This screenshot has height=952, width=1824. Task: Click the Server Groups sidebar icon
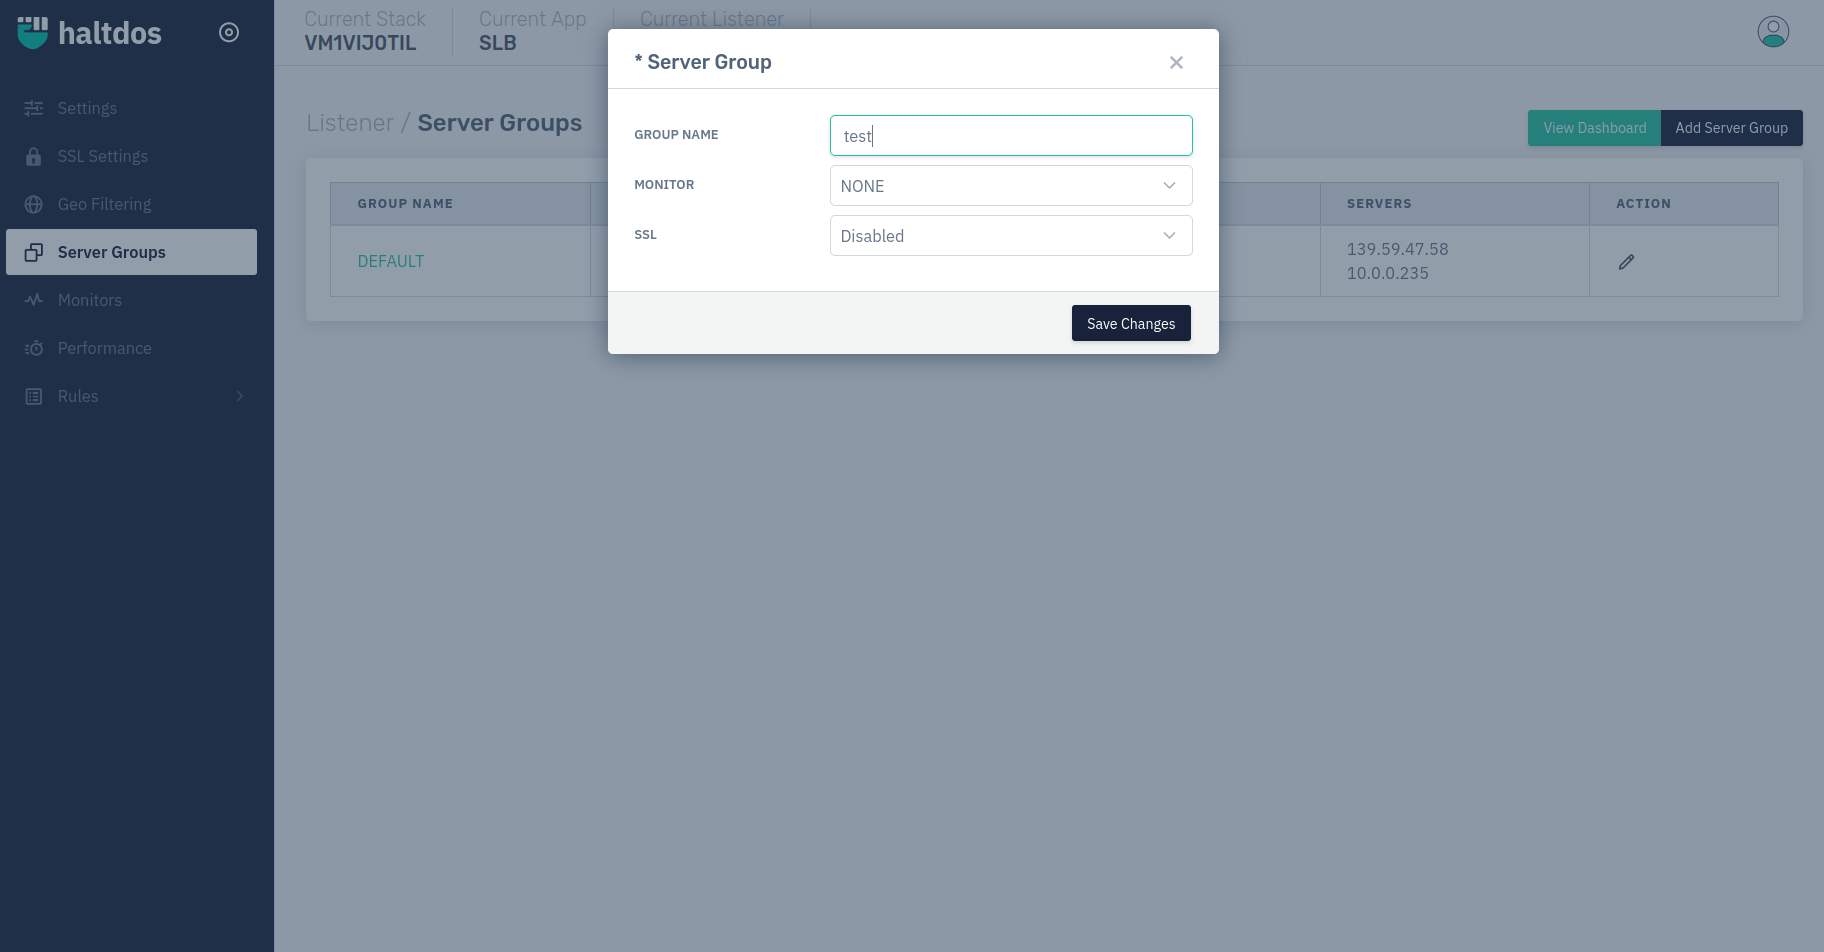tap(34, 252)
